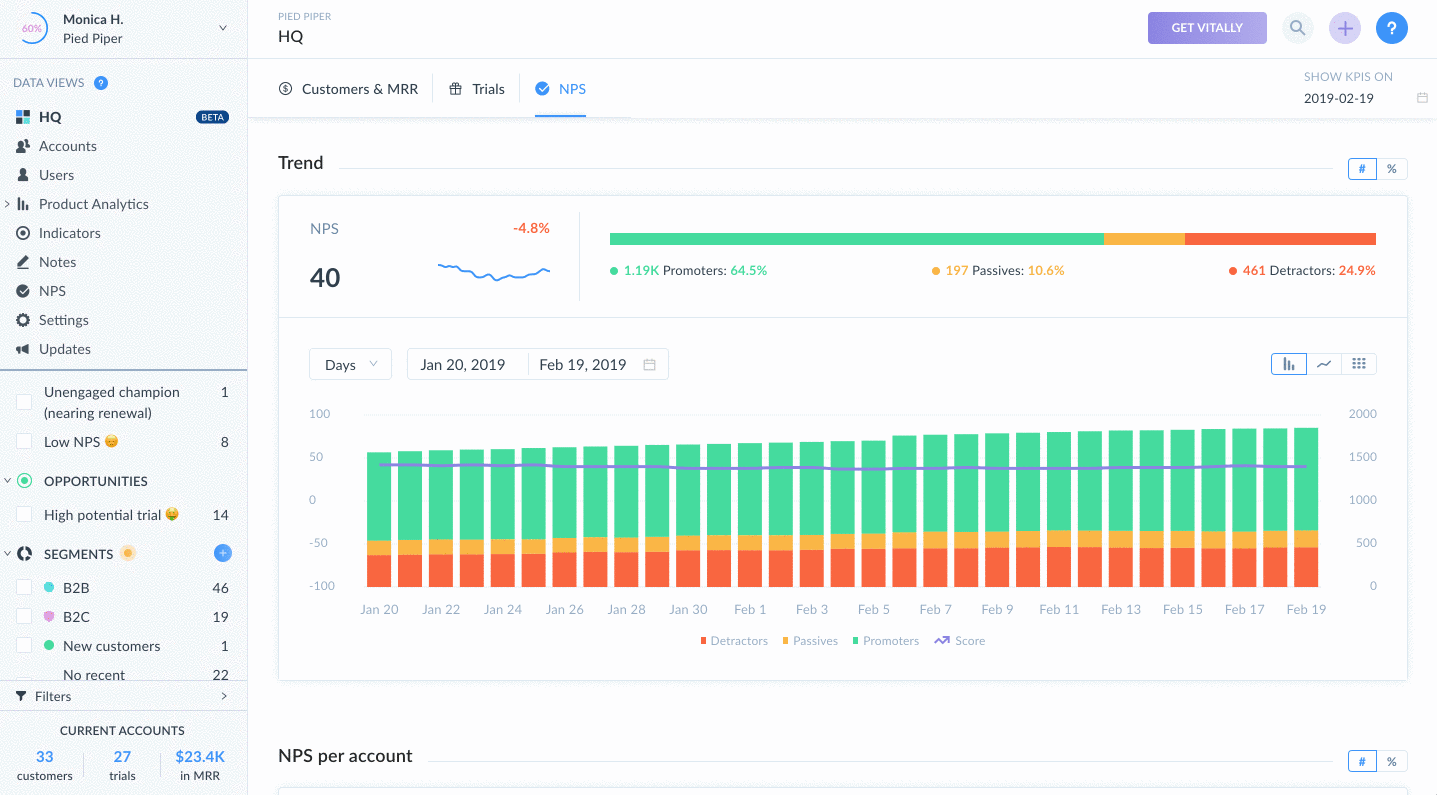Toggle NPS per account to number (#)
1437x795 pixels.
(1362, 762)
